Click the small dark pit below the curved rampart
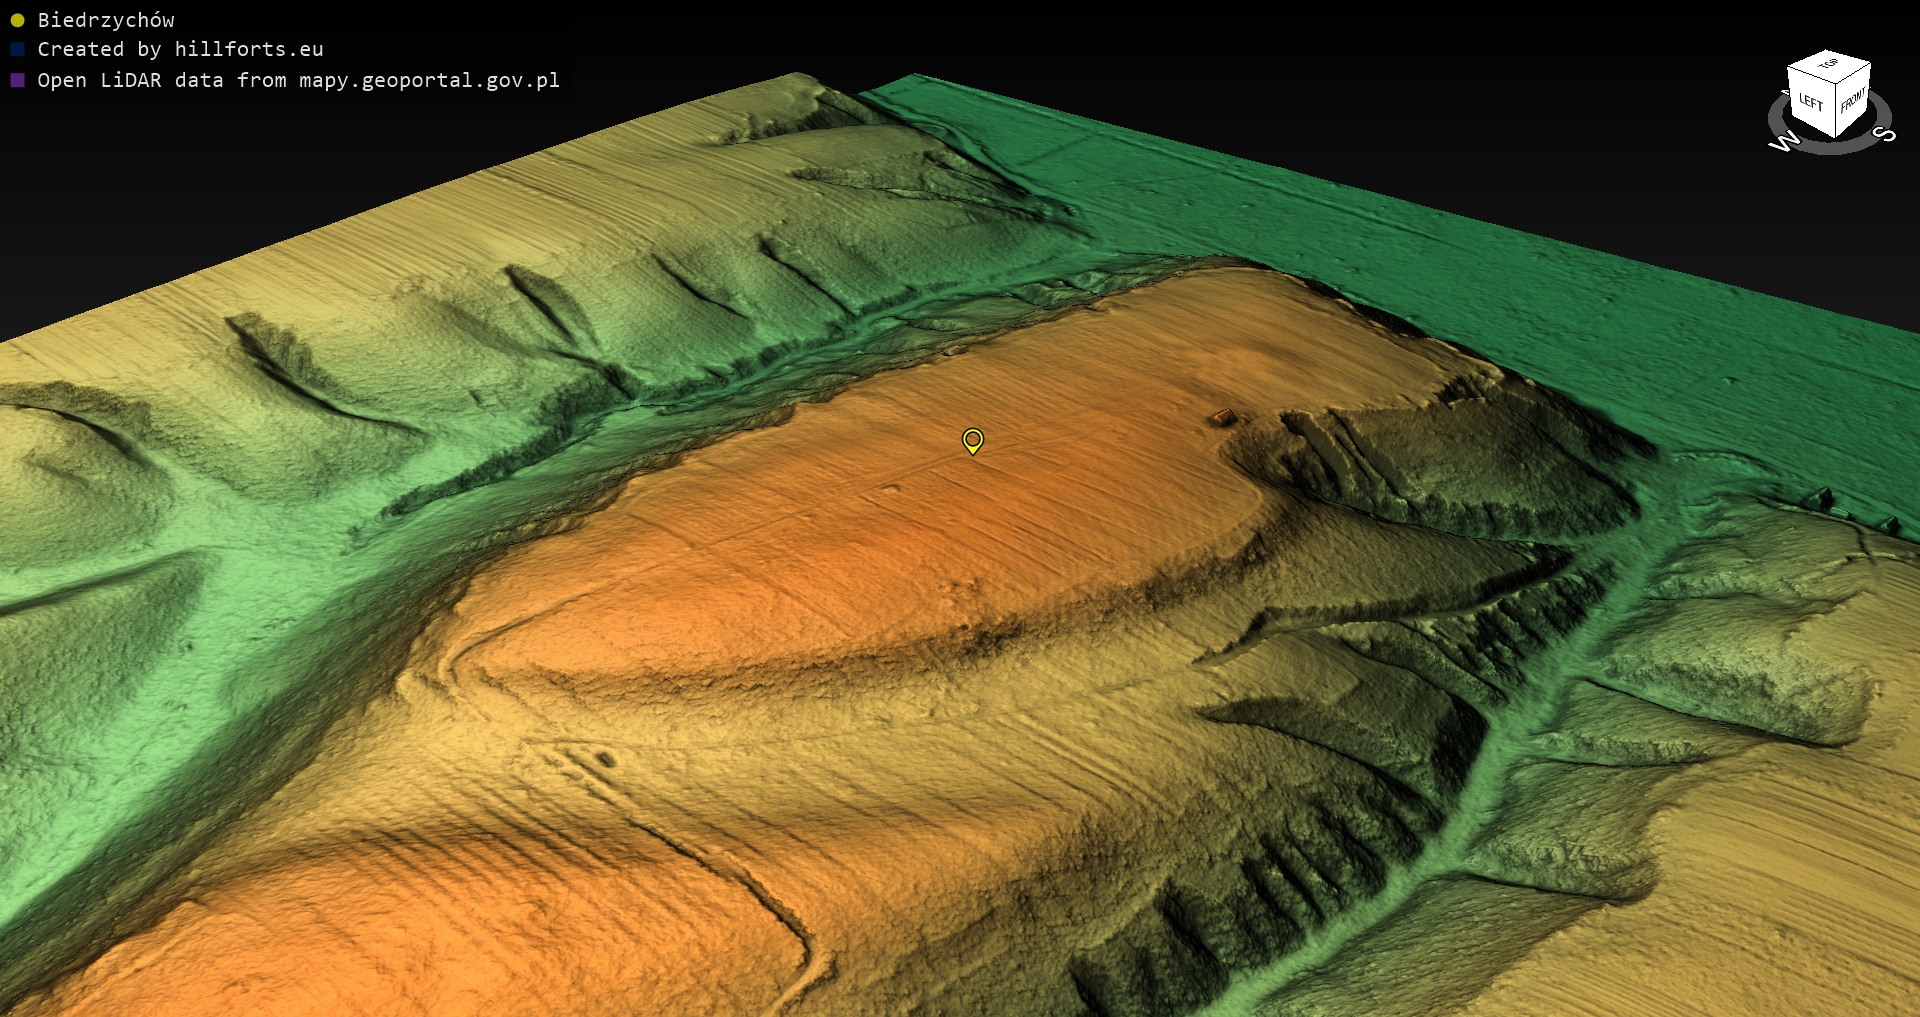The height and width of the screenshot is (1017, 1920). coord(605,760)
